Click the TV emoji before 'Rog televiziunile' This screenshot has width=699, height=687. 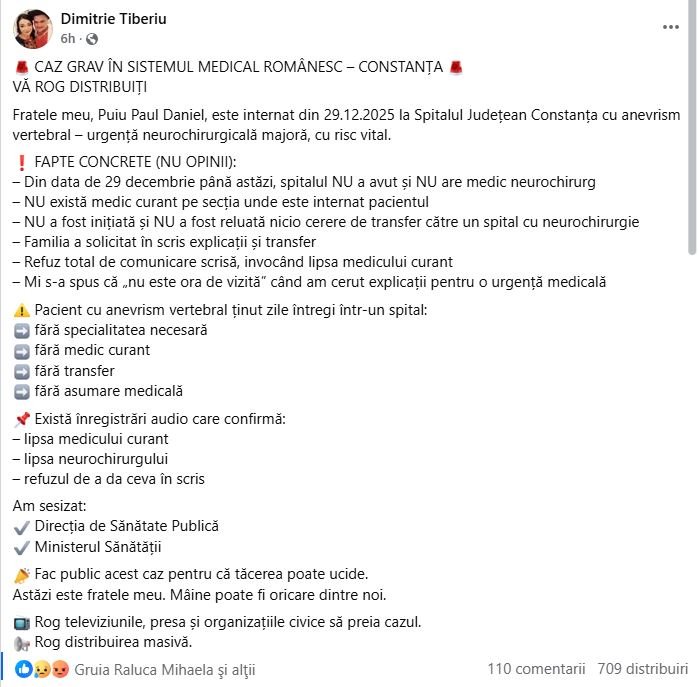pos(22,622)
